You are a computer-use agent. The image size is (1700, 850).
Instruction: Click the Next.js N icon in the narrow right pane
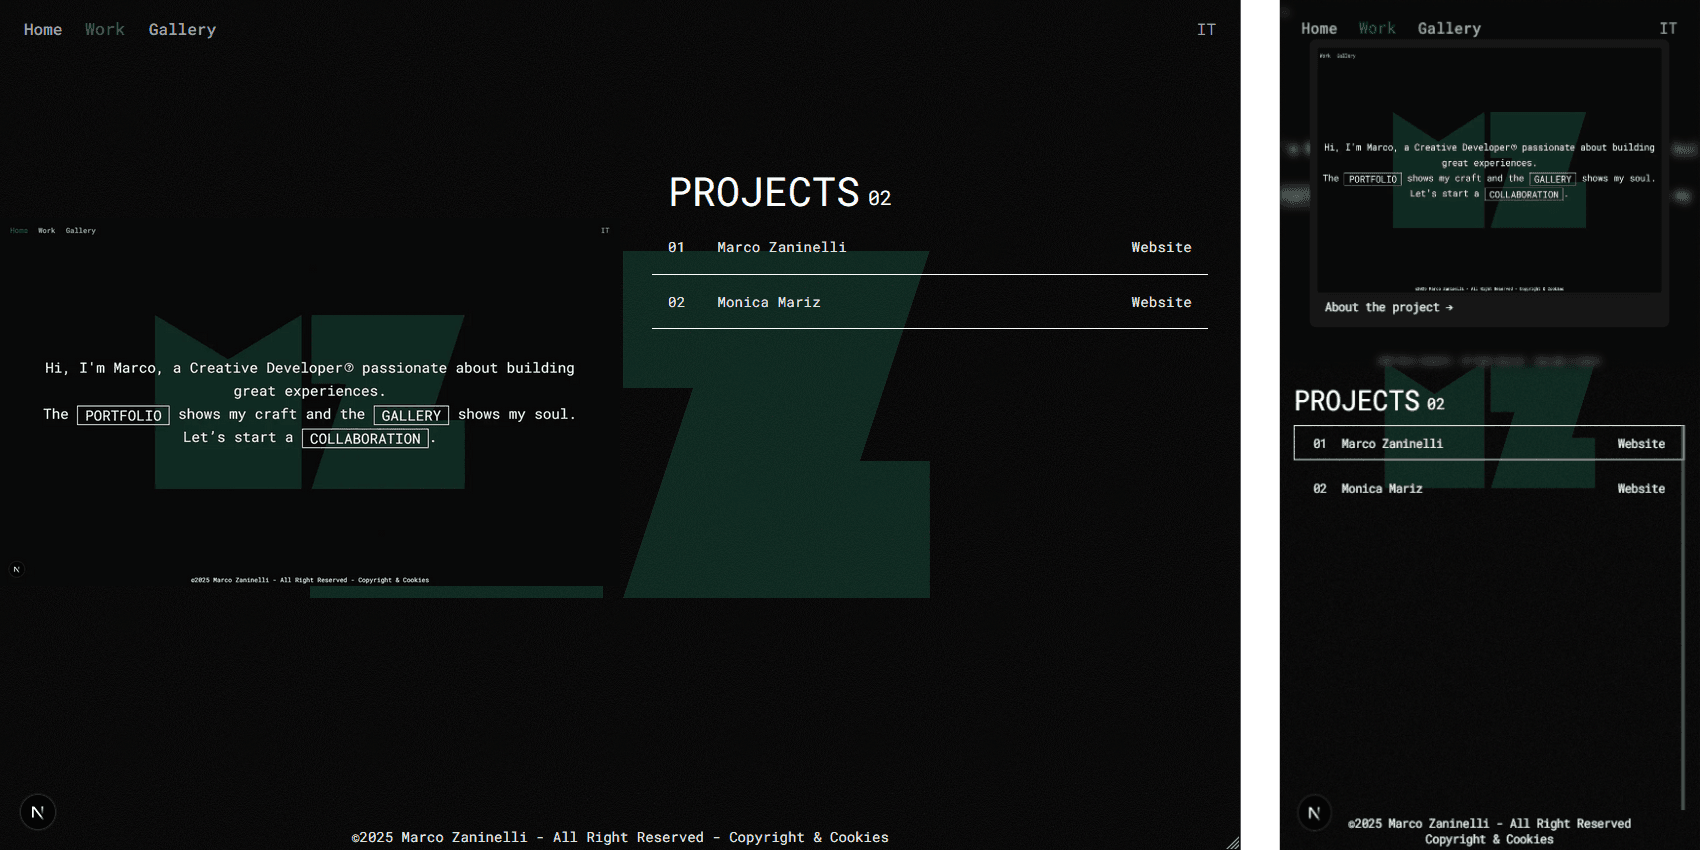click(1314, 813)
